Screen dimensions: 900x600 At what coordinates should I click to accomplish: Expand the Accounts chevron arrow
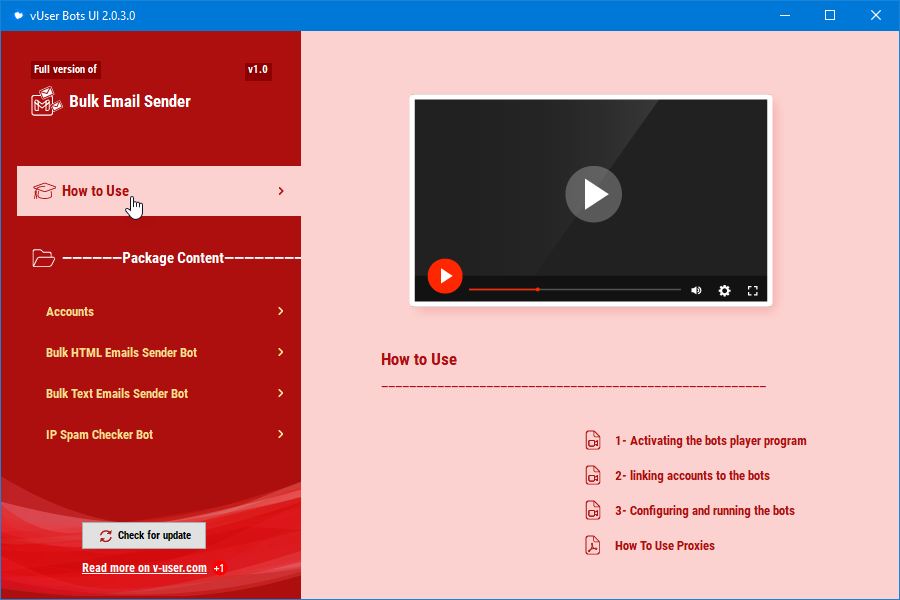[x=281, y=311]
